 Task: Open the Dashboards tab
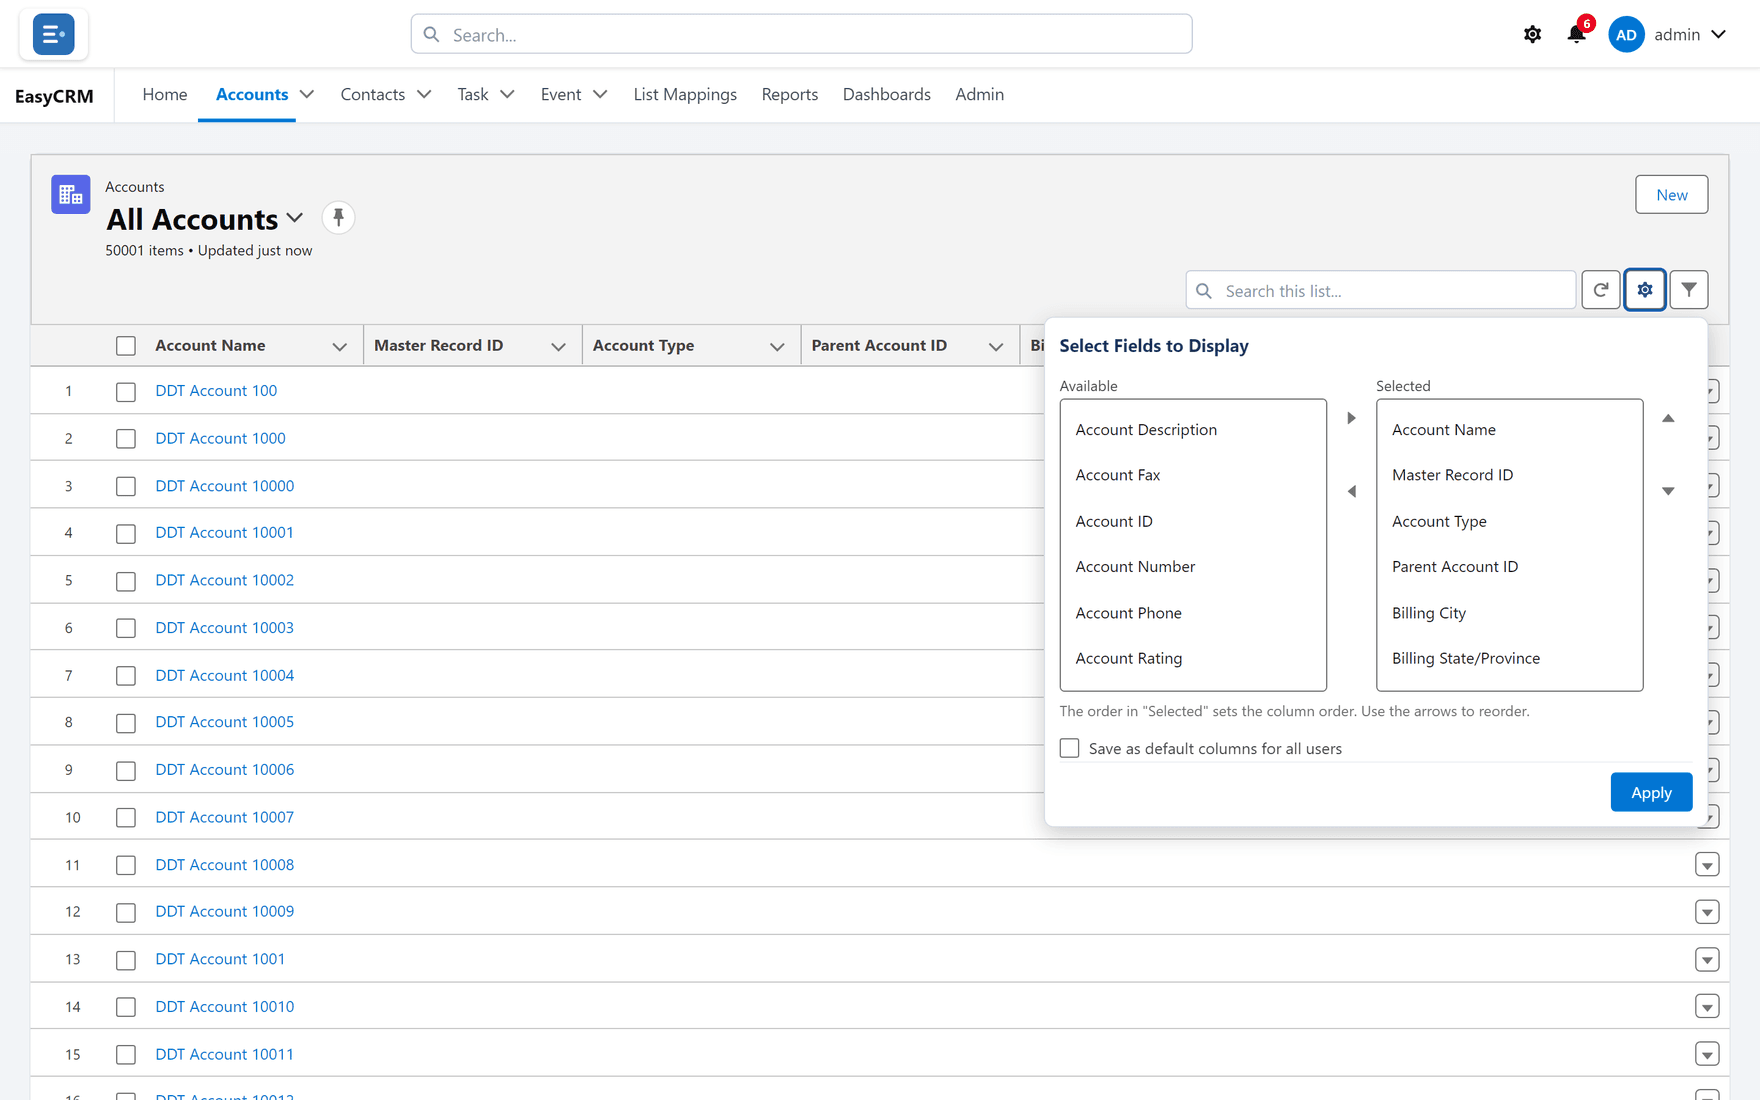point(886,94)
